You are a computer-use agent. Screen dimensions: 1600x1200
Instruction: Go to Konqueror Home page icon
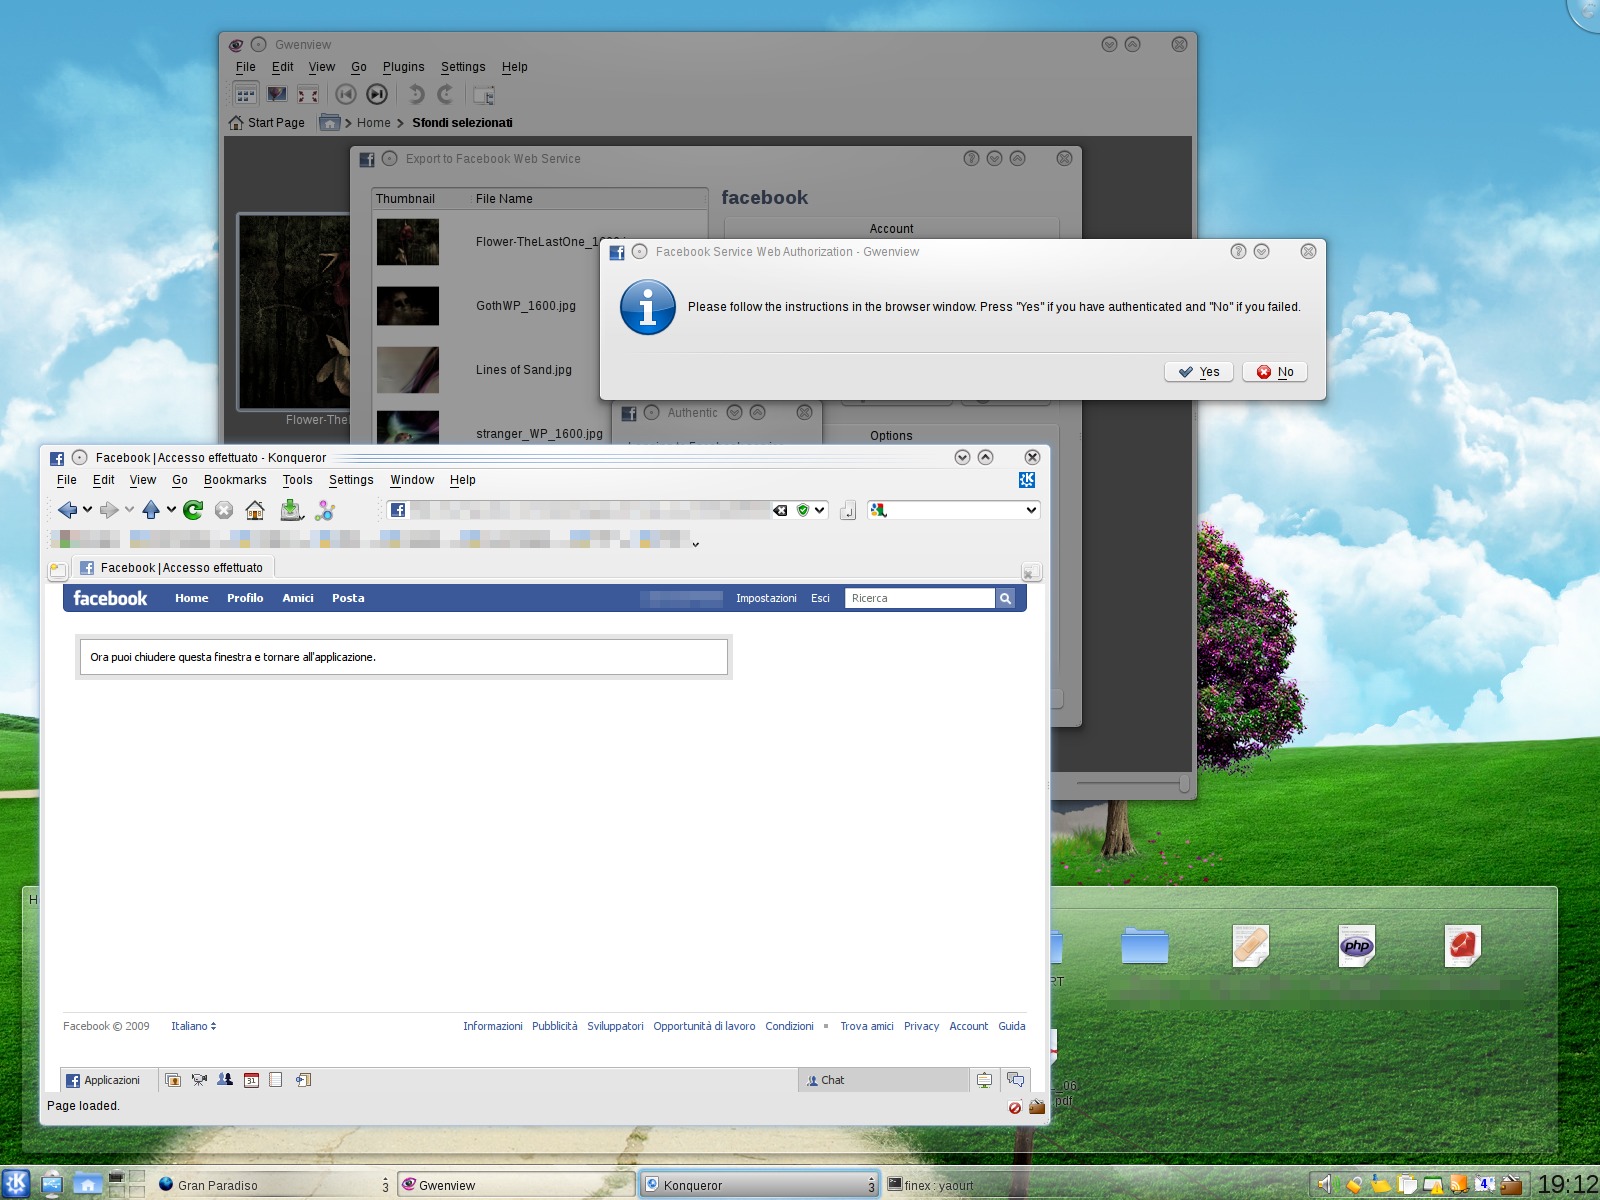point(255,510)
